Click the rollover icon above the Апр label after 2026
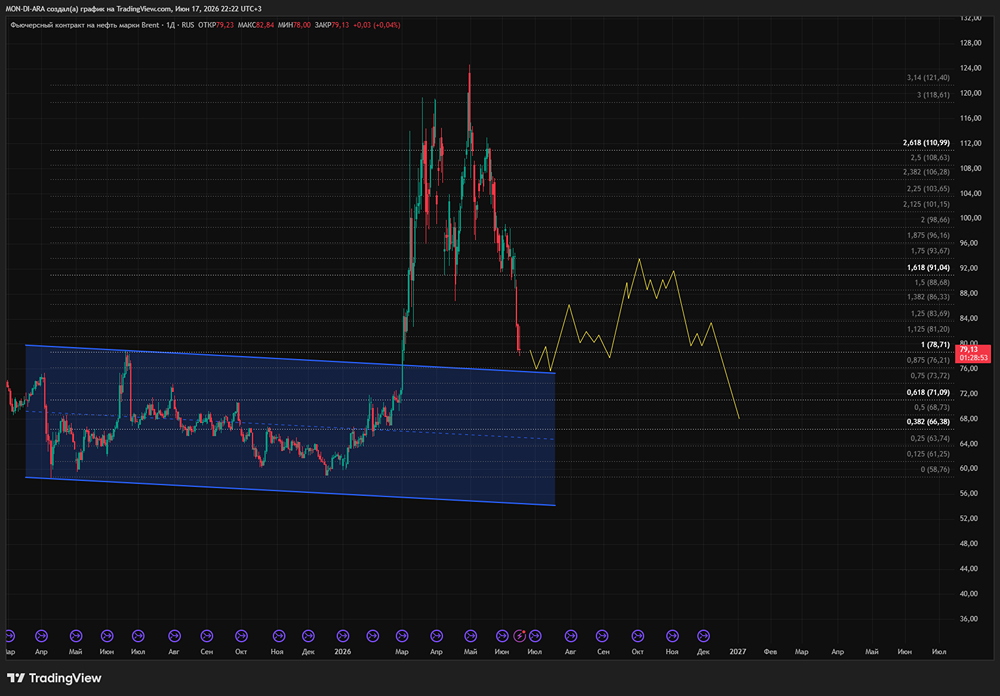1000x696 pixels. click(436, 635)
